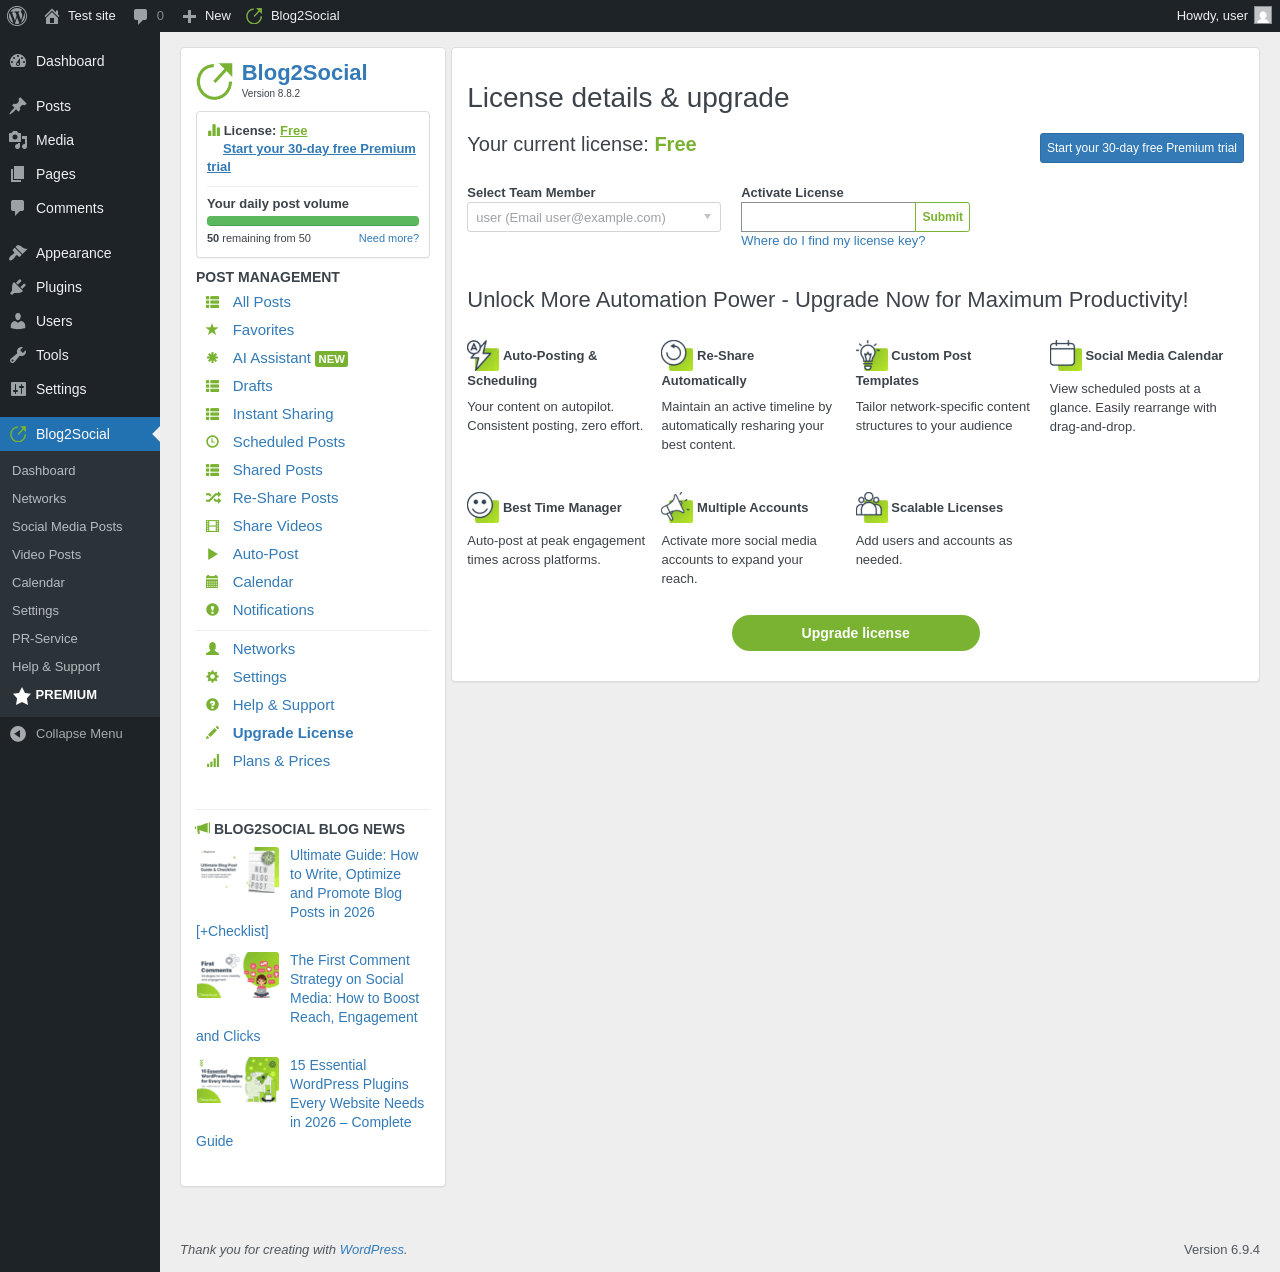Click the Plugins plug icon
This screenshot has width=1280, height=1272.
[18, 287]
